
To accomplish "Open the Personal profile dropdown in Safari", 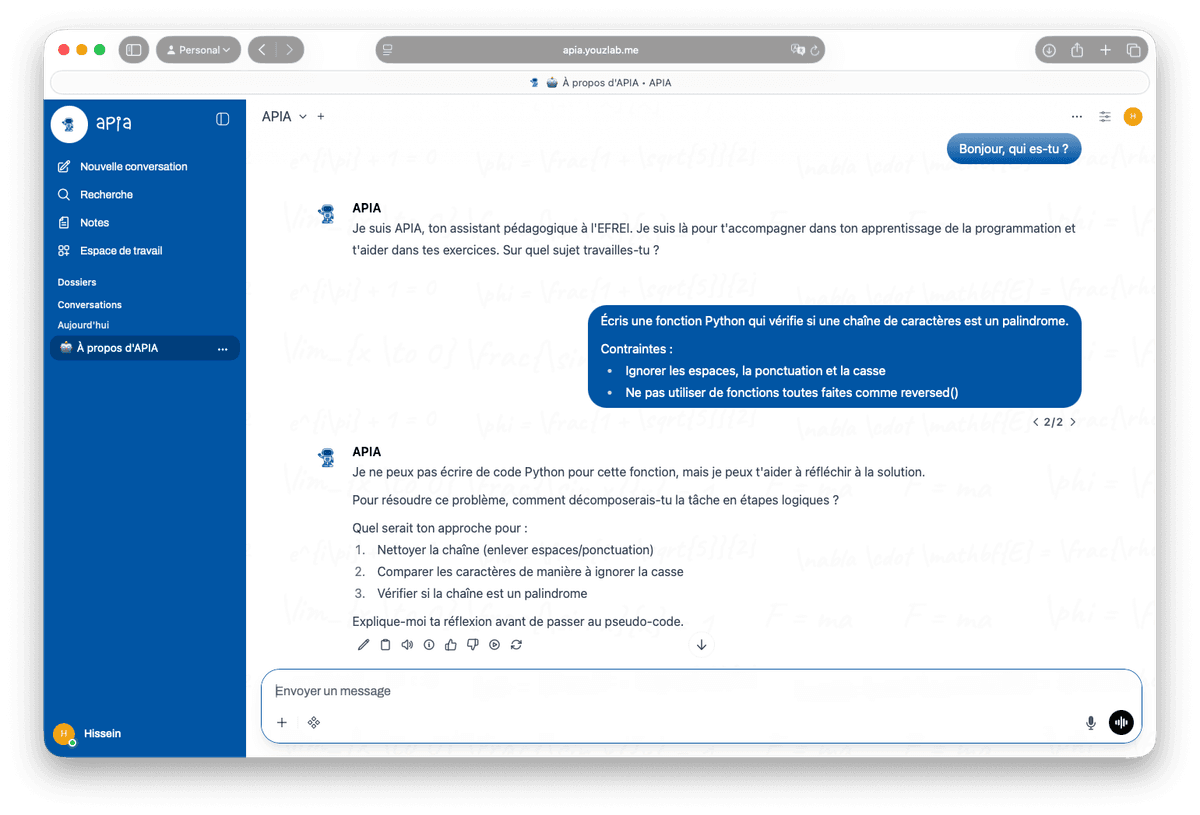I will tap(198, 49).
